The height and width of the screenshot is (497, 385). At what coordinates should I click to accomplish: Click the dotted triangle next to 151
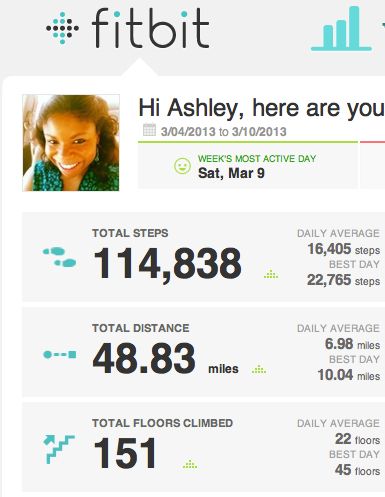click(x=190, y=464)
